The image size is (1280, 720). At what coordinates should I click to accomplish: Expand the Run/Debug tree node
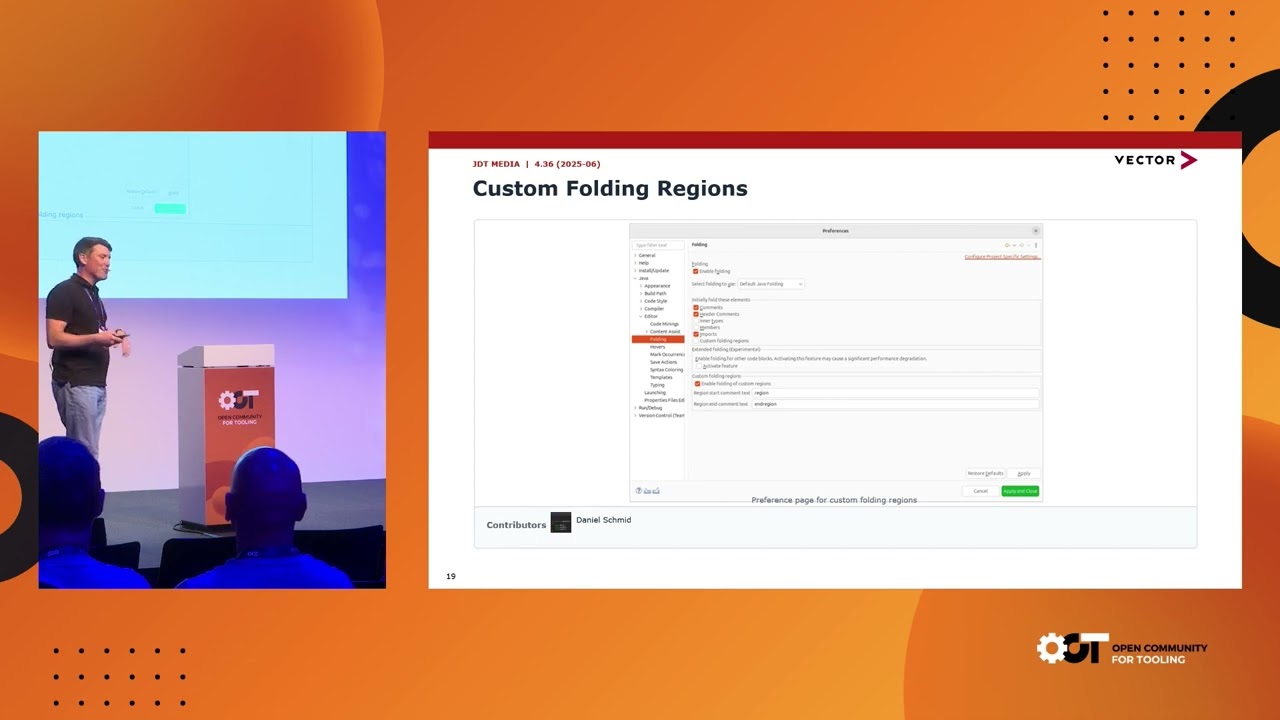[x=635, y=408]
